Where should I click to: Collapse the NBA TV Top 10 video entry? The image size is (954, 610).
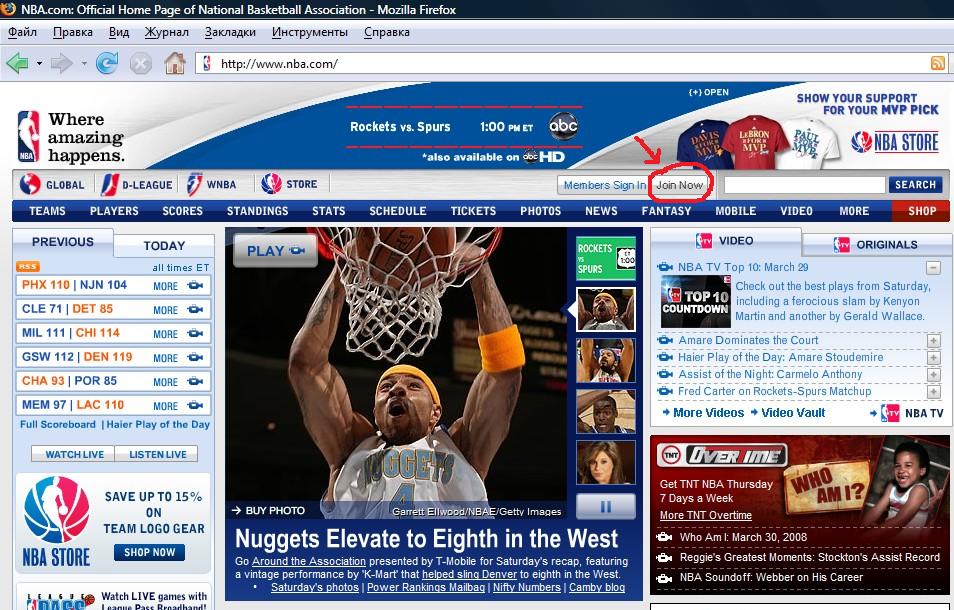[x=933, y=268]
